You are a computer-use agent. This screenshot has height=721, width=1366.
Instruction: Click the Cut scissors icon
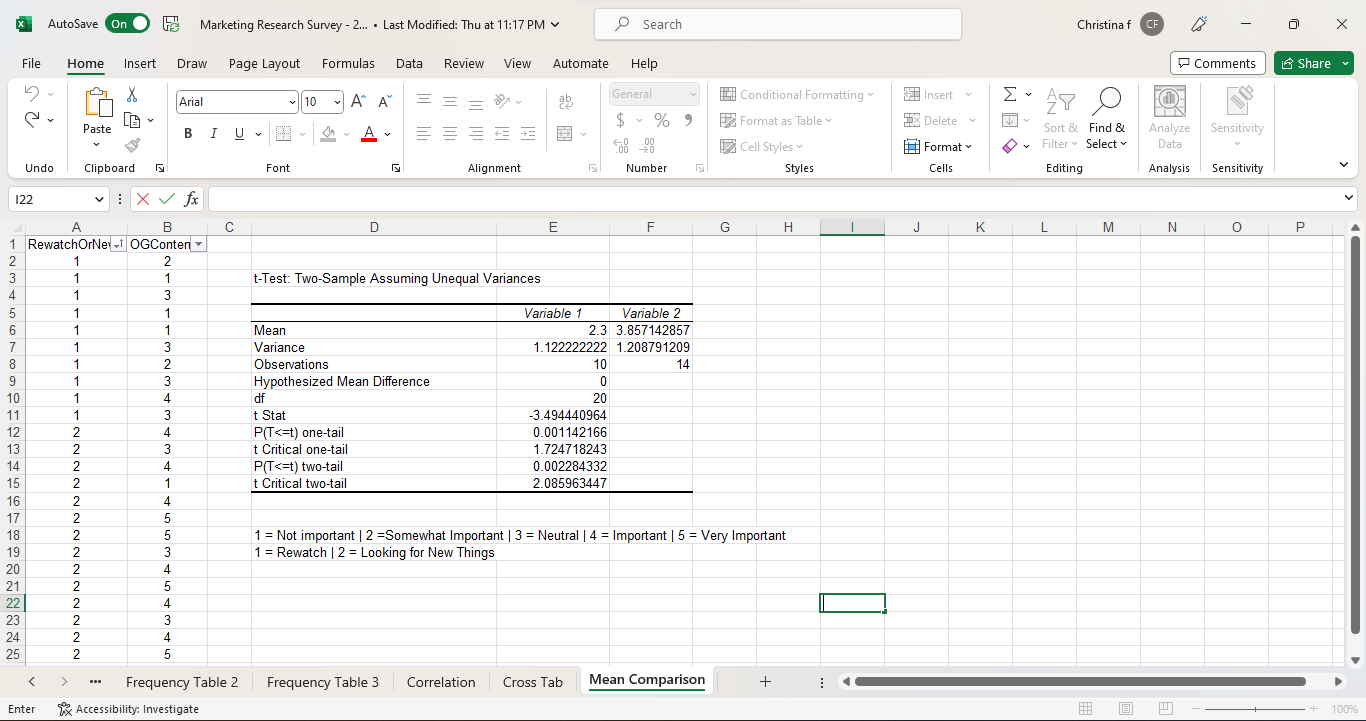tap(132, 94)
